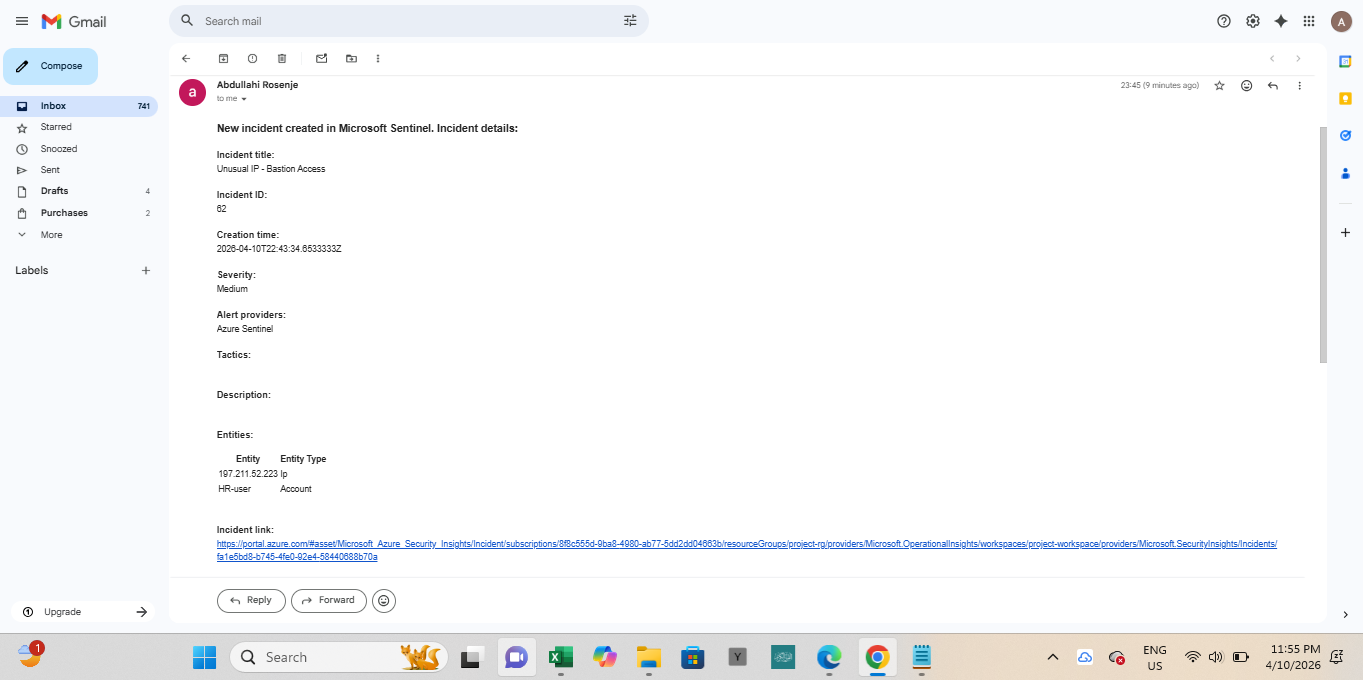Hide the side panel chevron
The image size is (1363, 680).
point(1345,614)
